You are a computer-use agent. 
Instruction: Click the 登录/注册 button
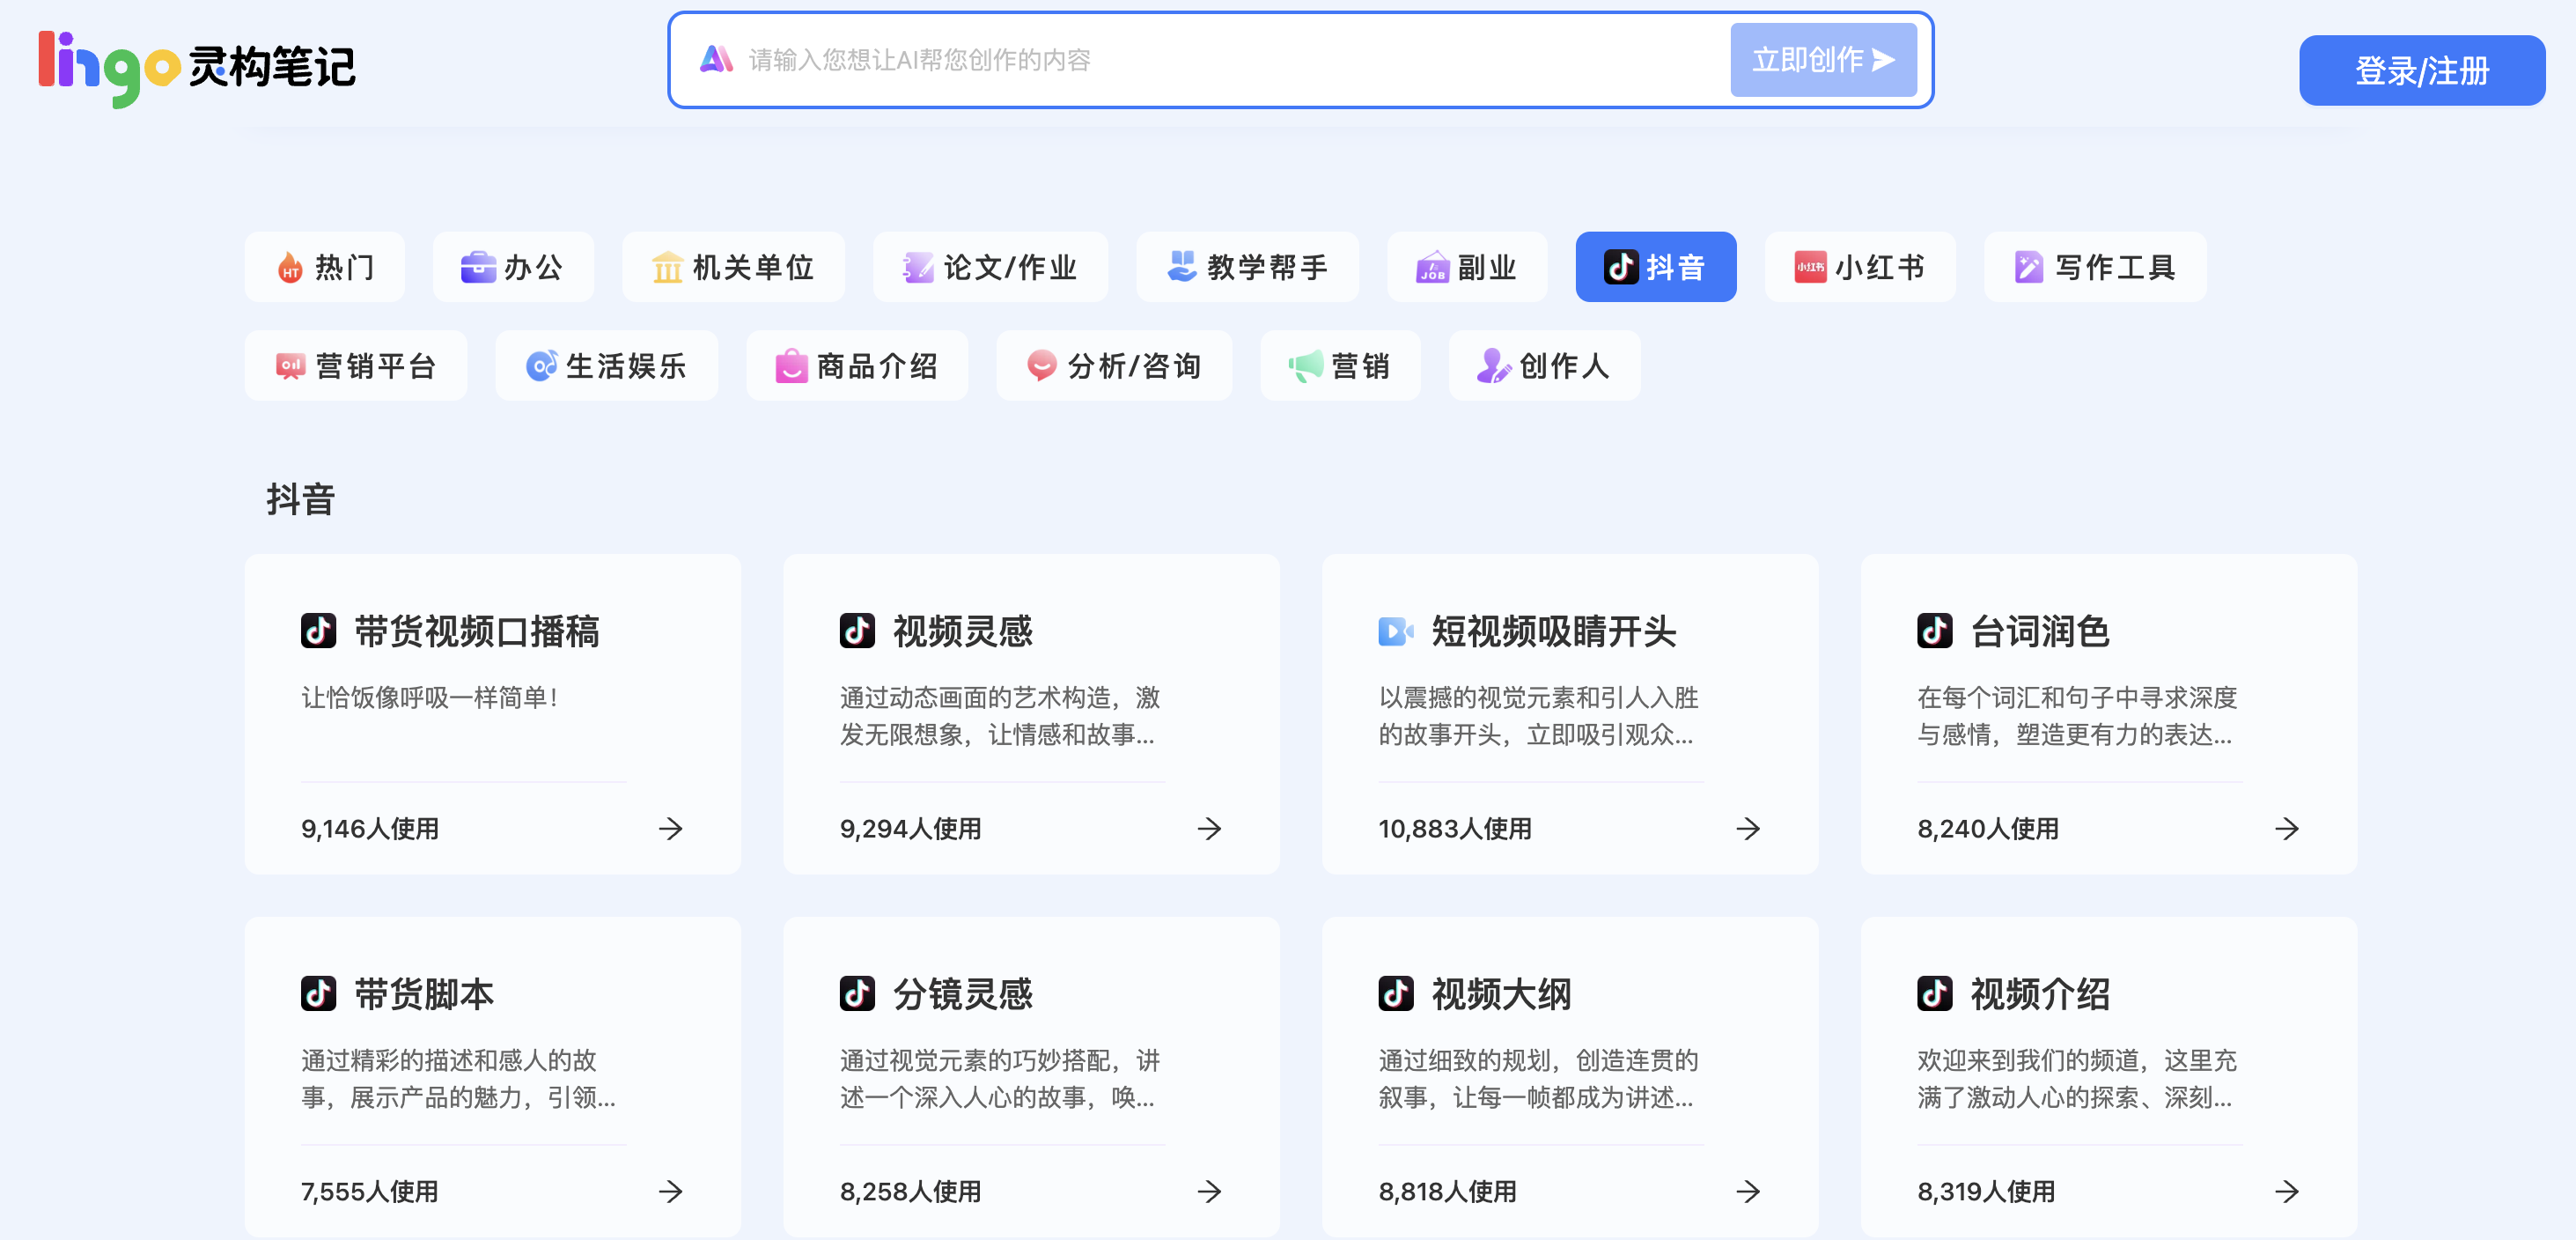pos(2421,71)
